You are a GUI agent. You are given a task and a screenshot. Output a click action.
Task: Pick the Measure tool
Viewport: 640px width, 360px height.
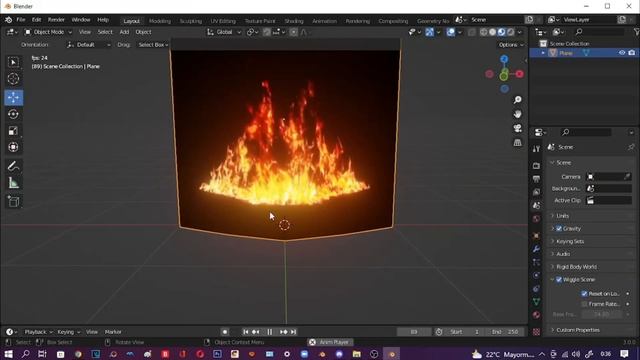[13, 183]
